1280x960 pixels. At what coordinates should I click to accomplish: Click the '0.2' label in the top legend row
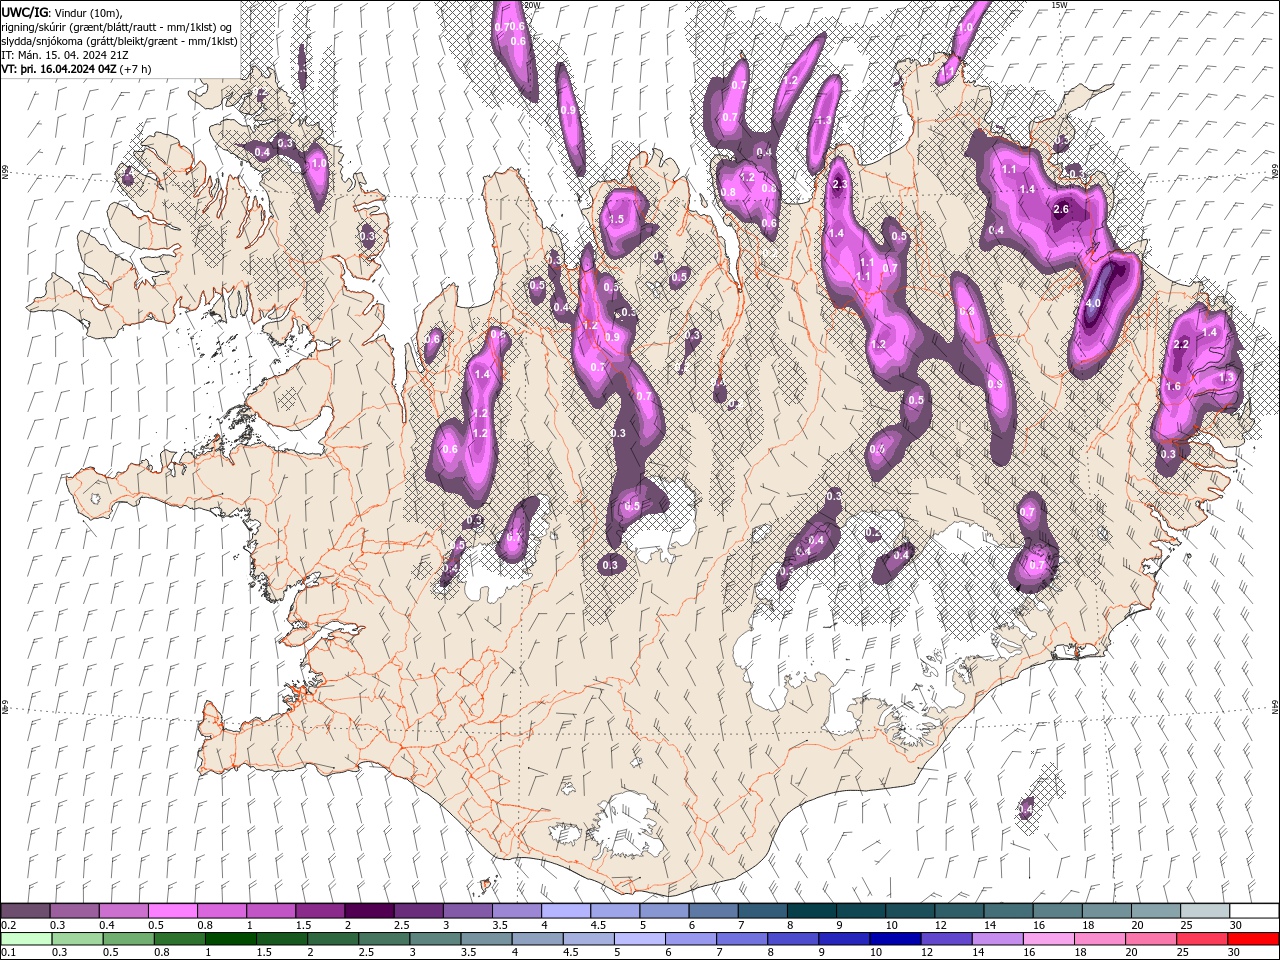tap(9, 925)
